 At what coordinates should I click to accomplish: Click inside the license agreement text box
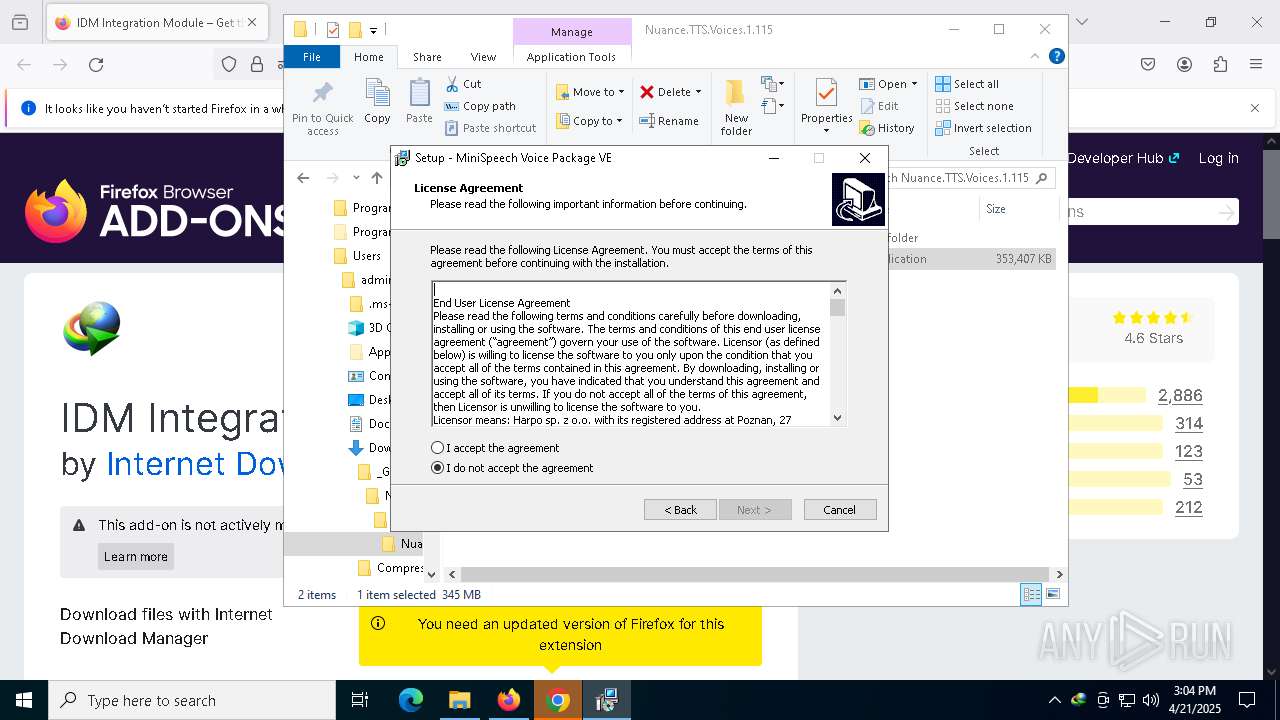pyautogui.click(x=630, y=354)
